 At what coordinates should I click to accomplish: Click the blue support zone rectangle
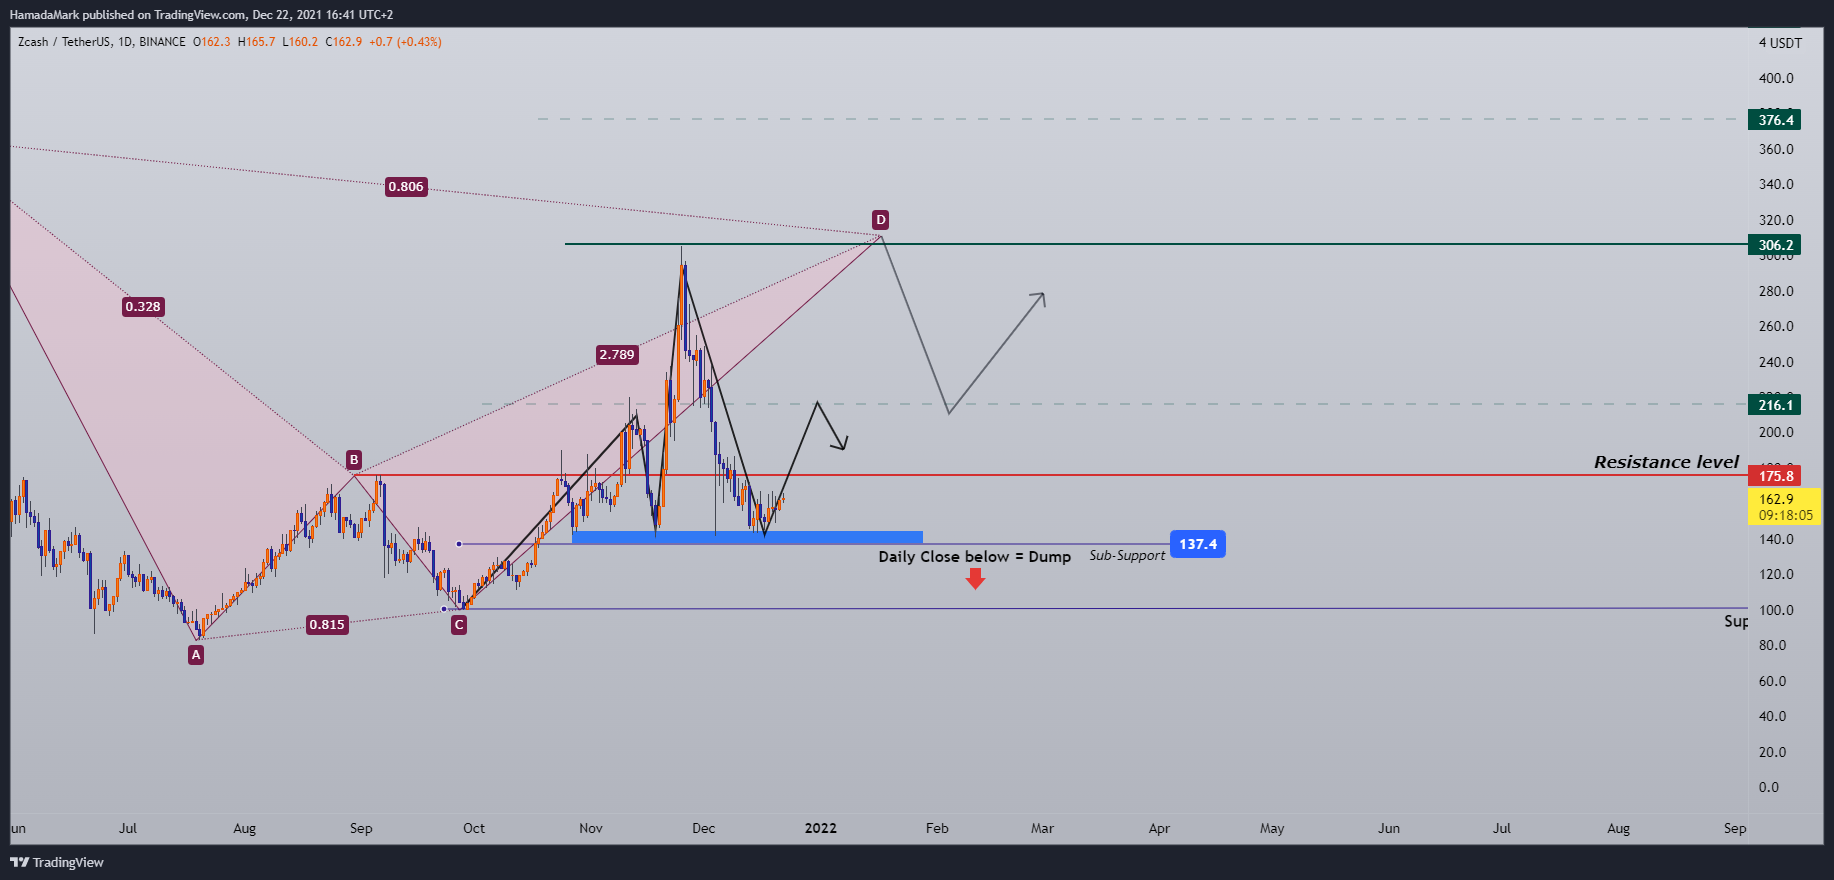[747, 538]
